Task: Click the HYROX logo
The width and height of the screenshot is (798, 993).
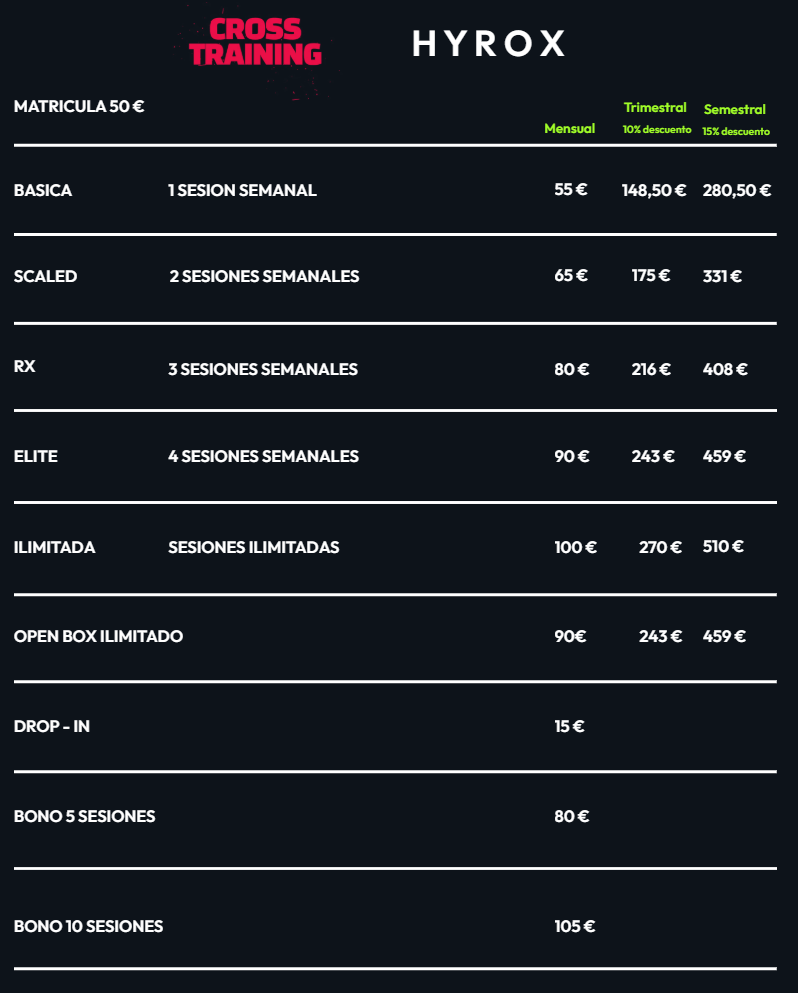Action: click(488, 44)
